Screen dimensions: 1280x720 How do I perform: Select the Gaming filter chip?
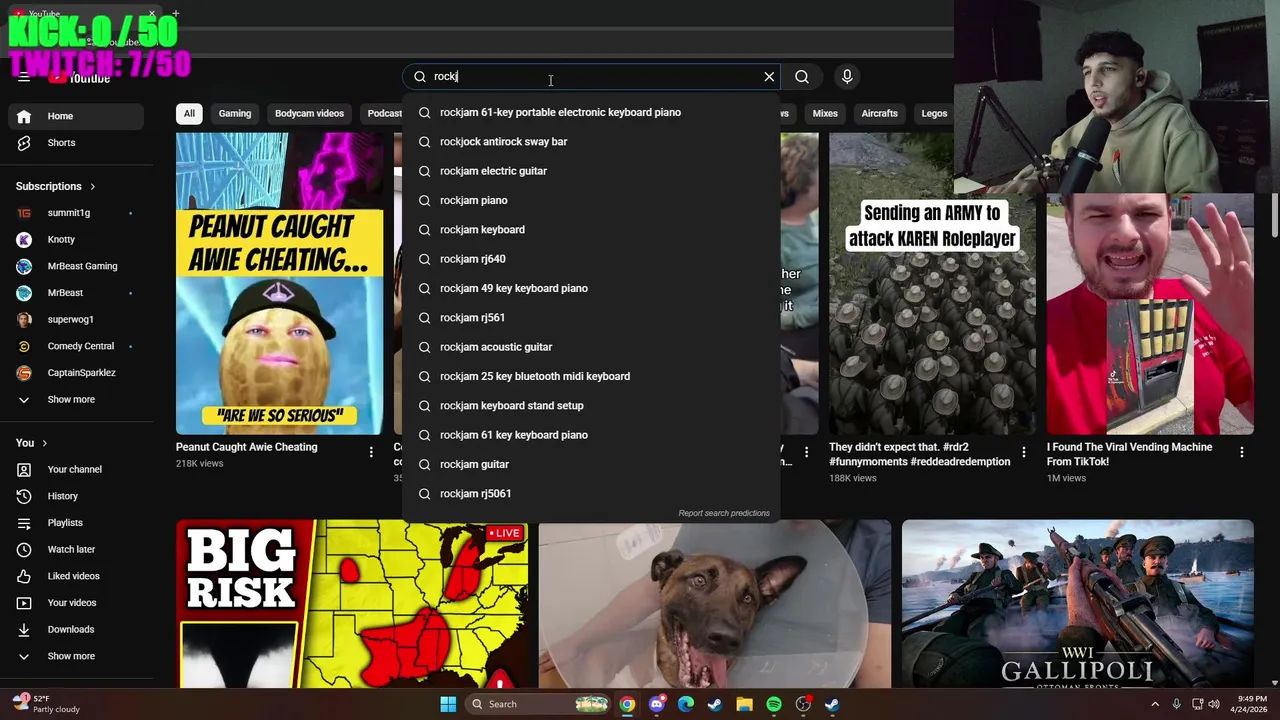[x=235, y=113]
